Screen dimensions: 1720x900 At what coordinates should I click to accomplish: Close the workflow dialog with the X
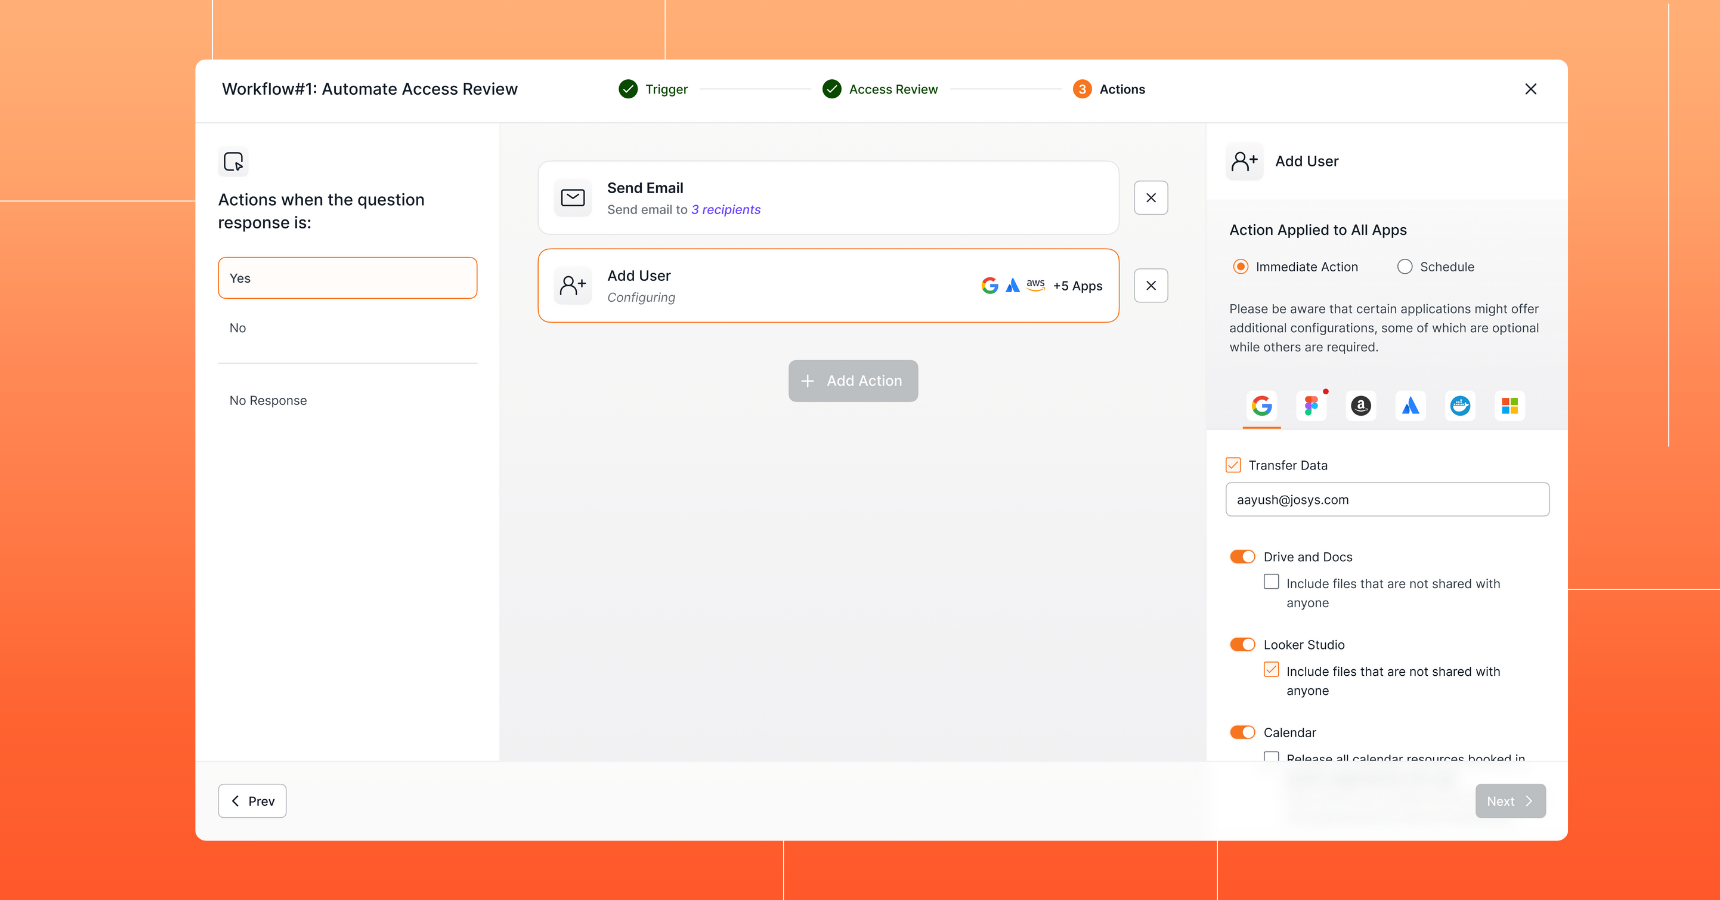coord(1530,89)
